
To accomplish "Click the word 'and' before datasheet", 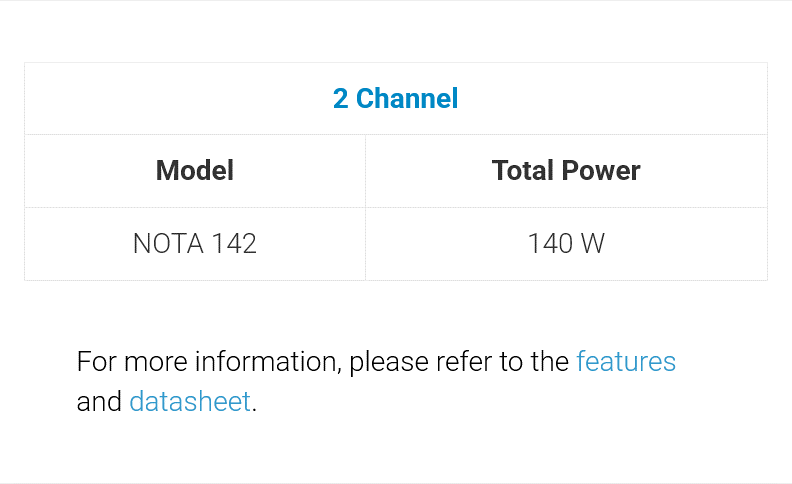I will click(98, 402).
